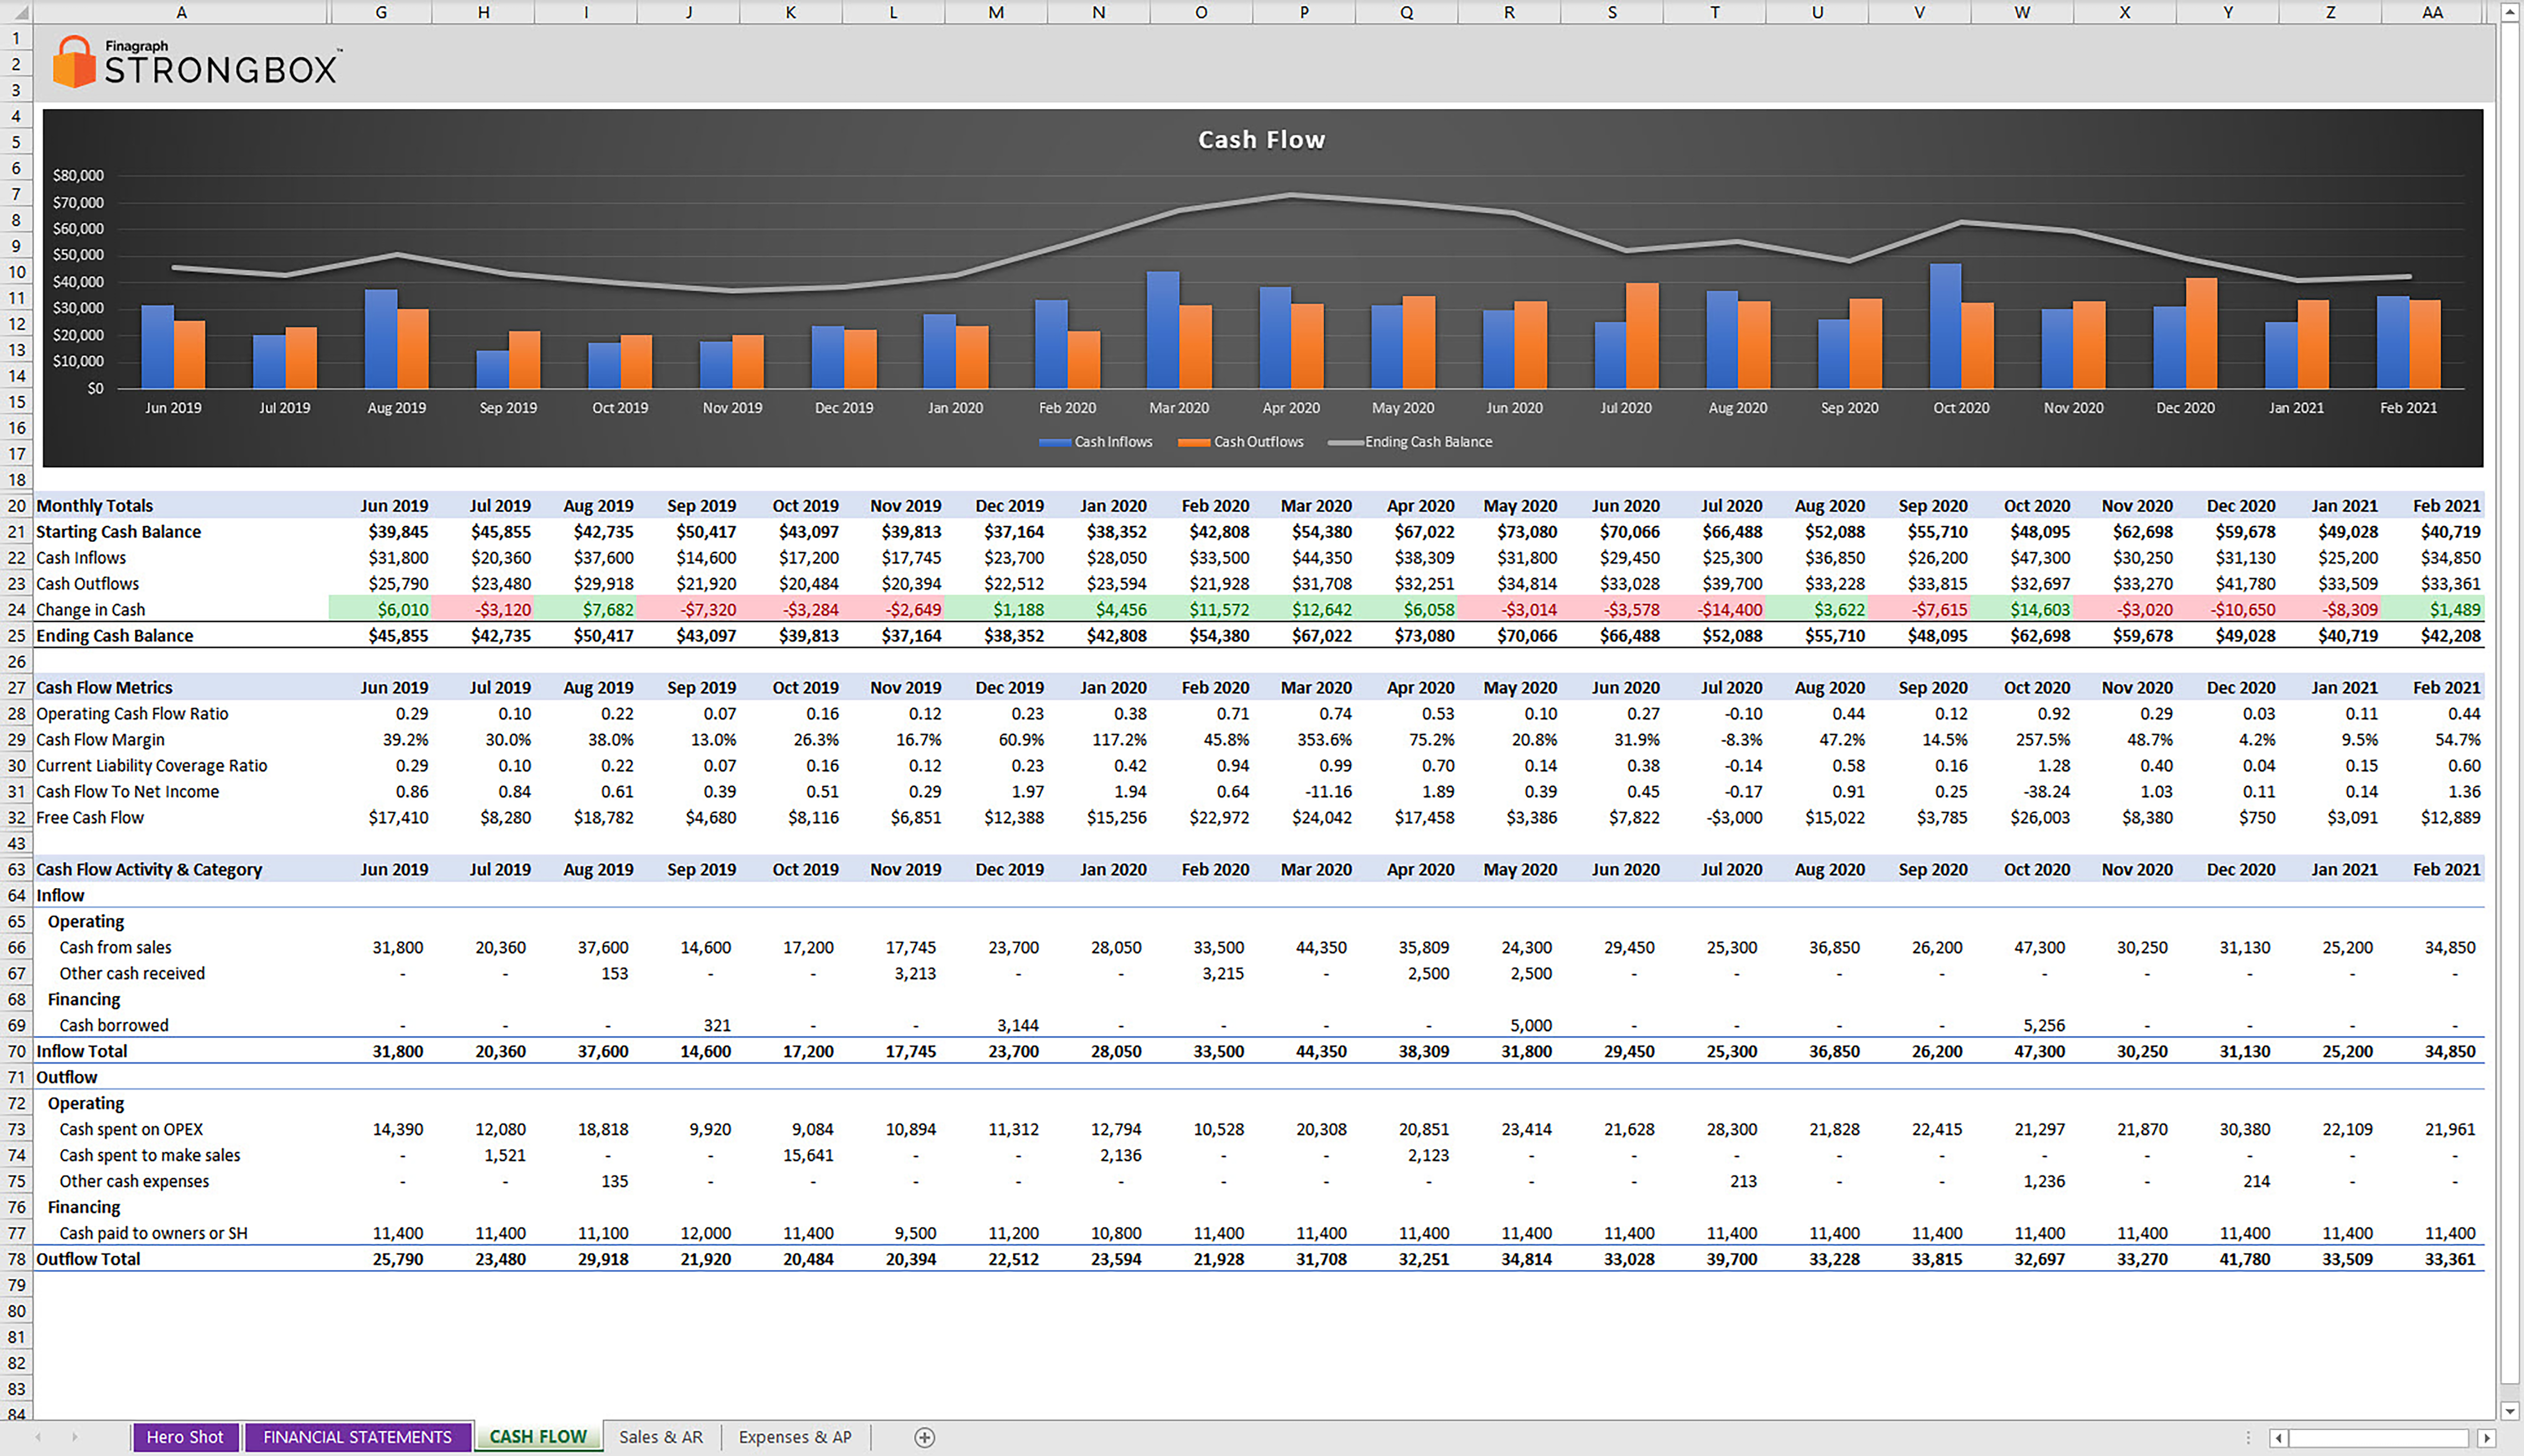Click the $80,000 axis label

pos(78,175)
